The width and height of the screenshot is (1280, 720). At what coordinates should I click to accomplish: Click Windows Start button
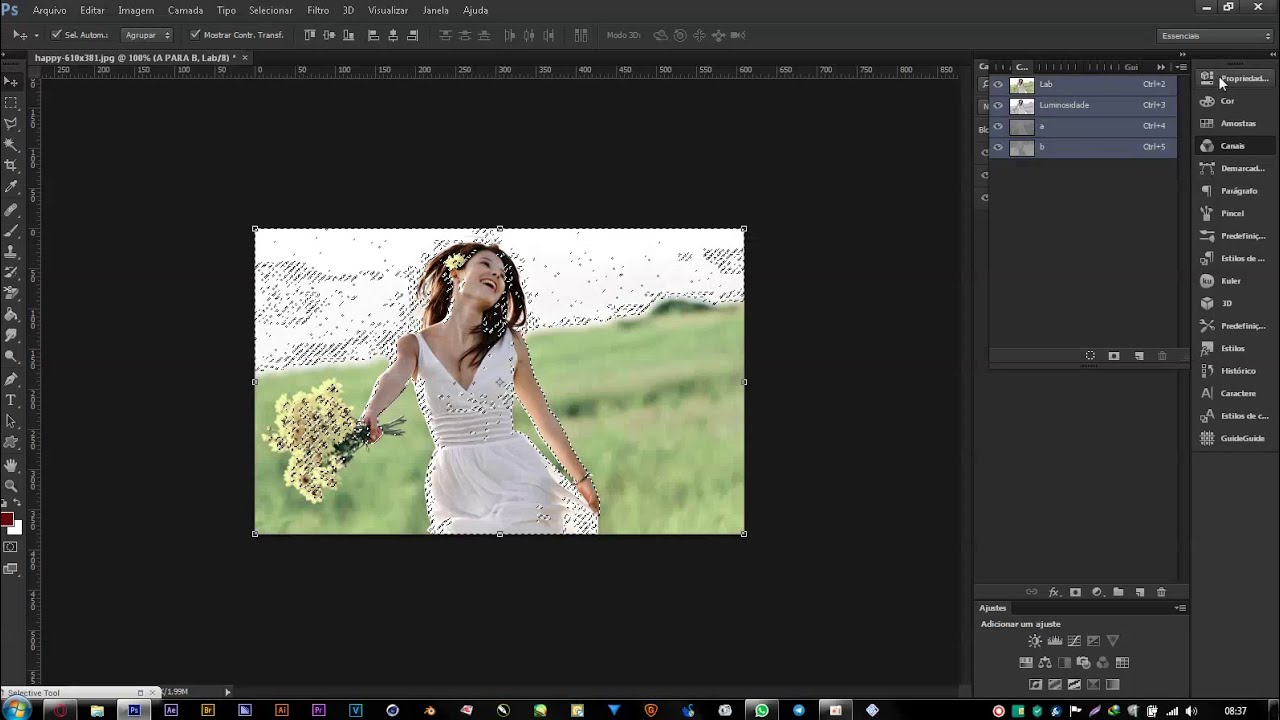click(x=17, y=710)
